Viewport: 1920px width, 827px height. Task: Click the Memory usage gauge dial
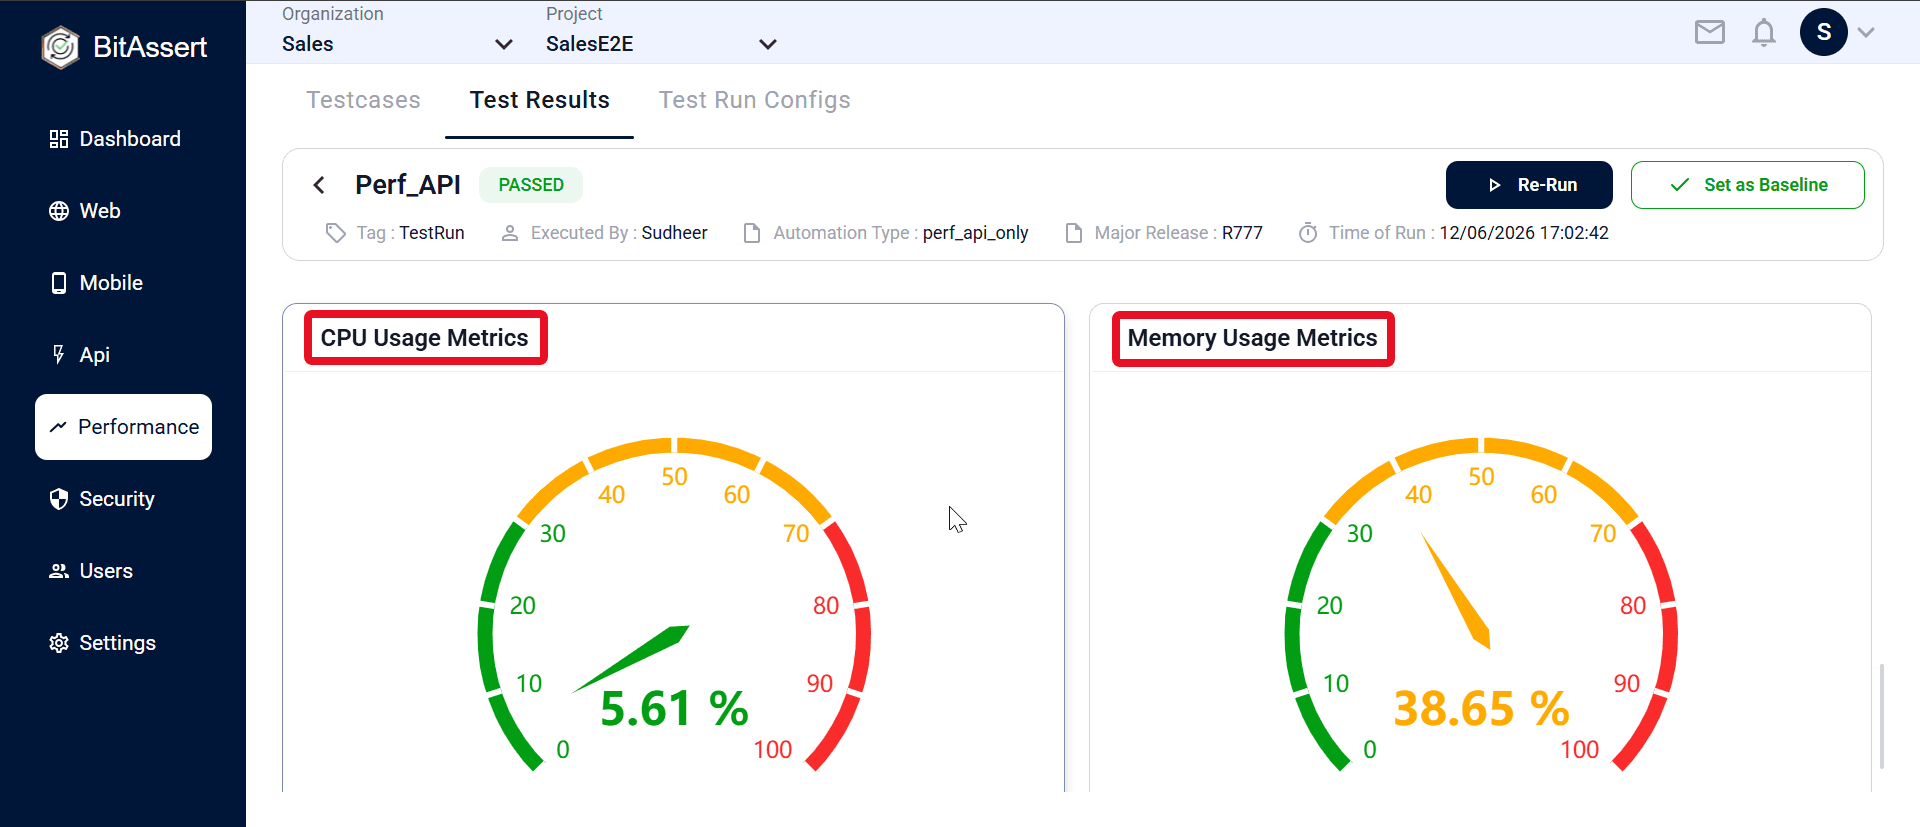(1481, 605)
